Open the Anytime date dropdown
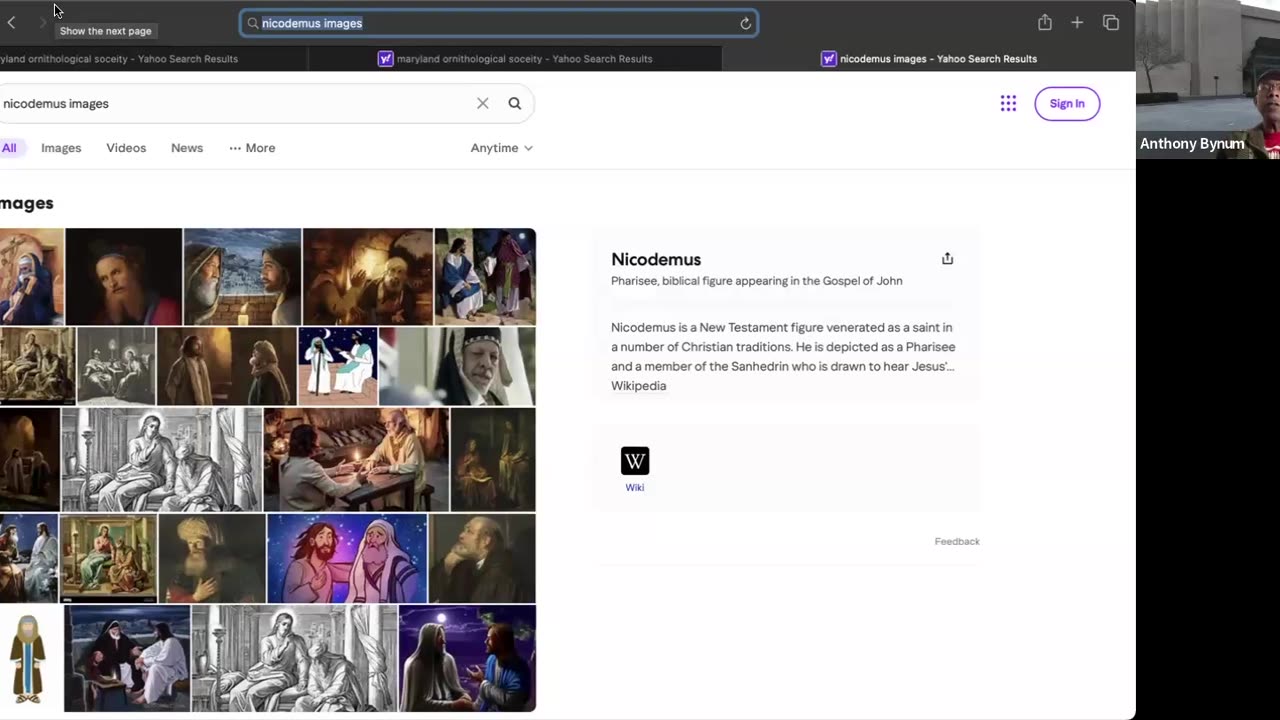 tap(501, 148)
